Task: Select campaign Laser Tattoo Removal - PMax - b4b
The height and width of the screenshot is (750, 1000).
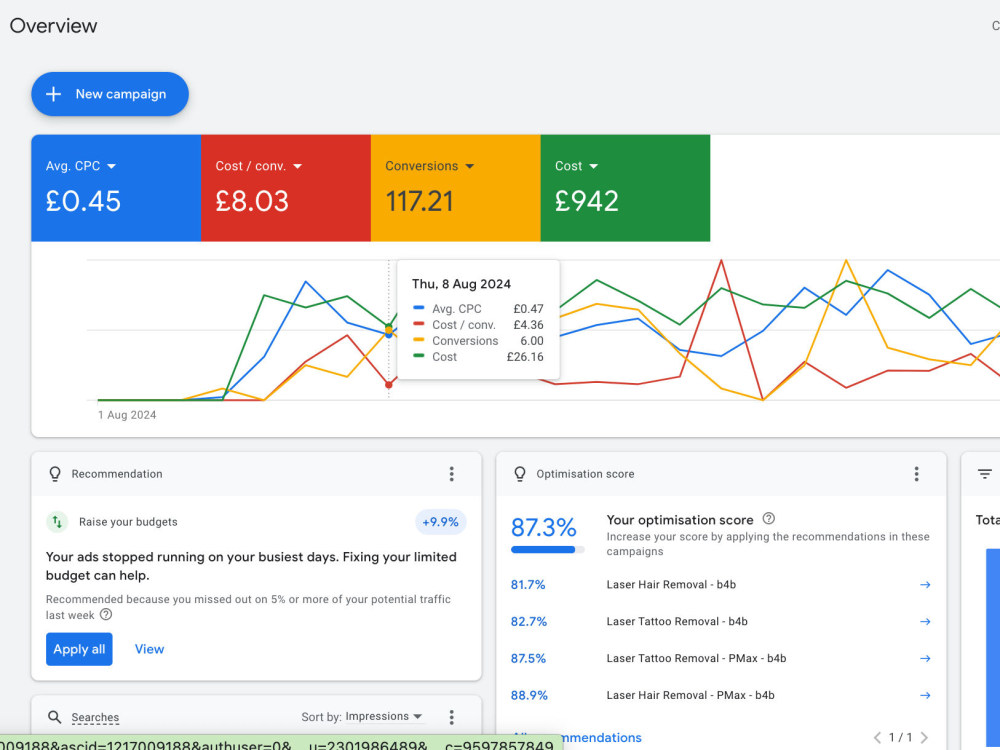Action: (x=696, y=659)
